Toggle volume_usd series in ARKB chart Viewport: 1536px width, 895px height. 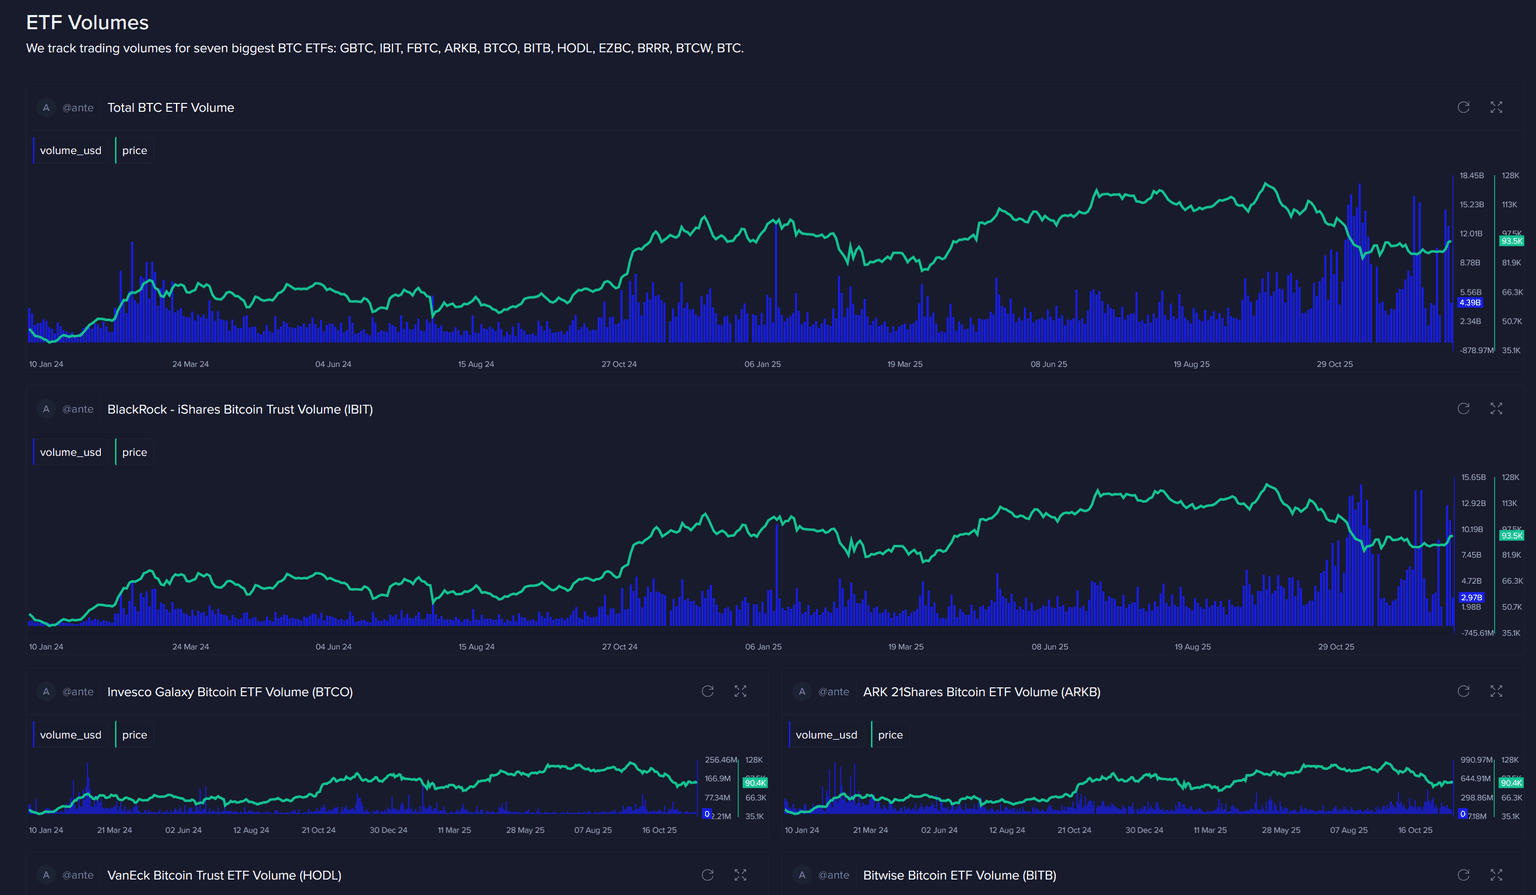(x=826, y=735)
